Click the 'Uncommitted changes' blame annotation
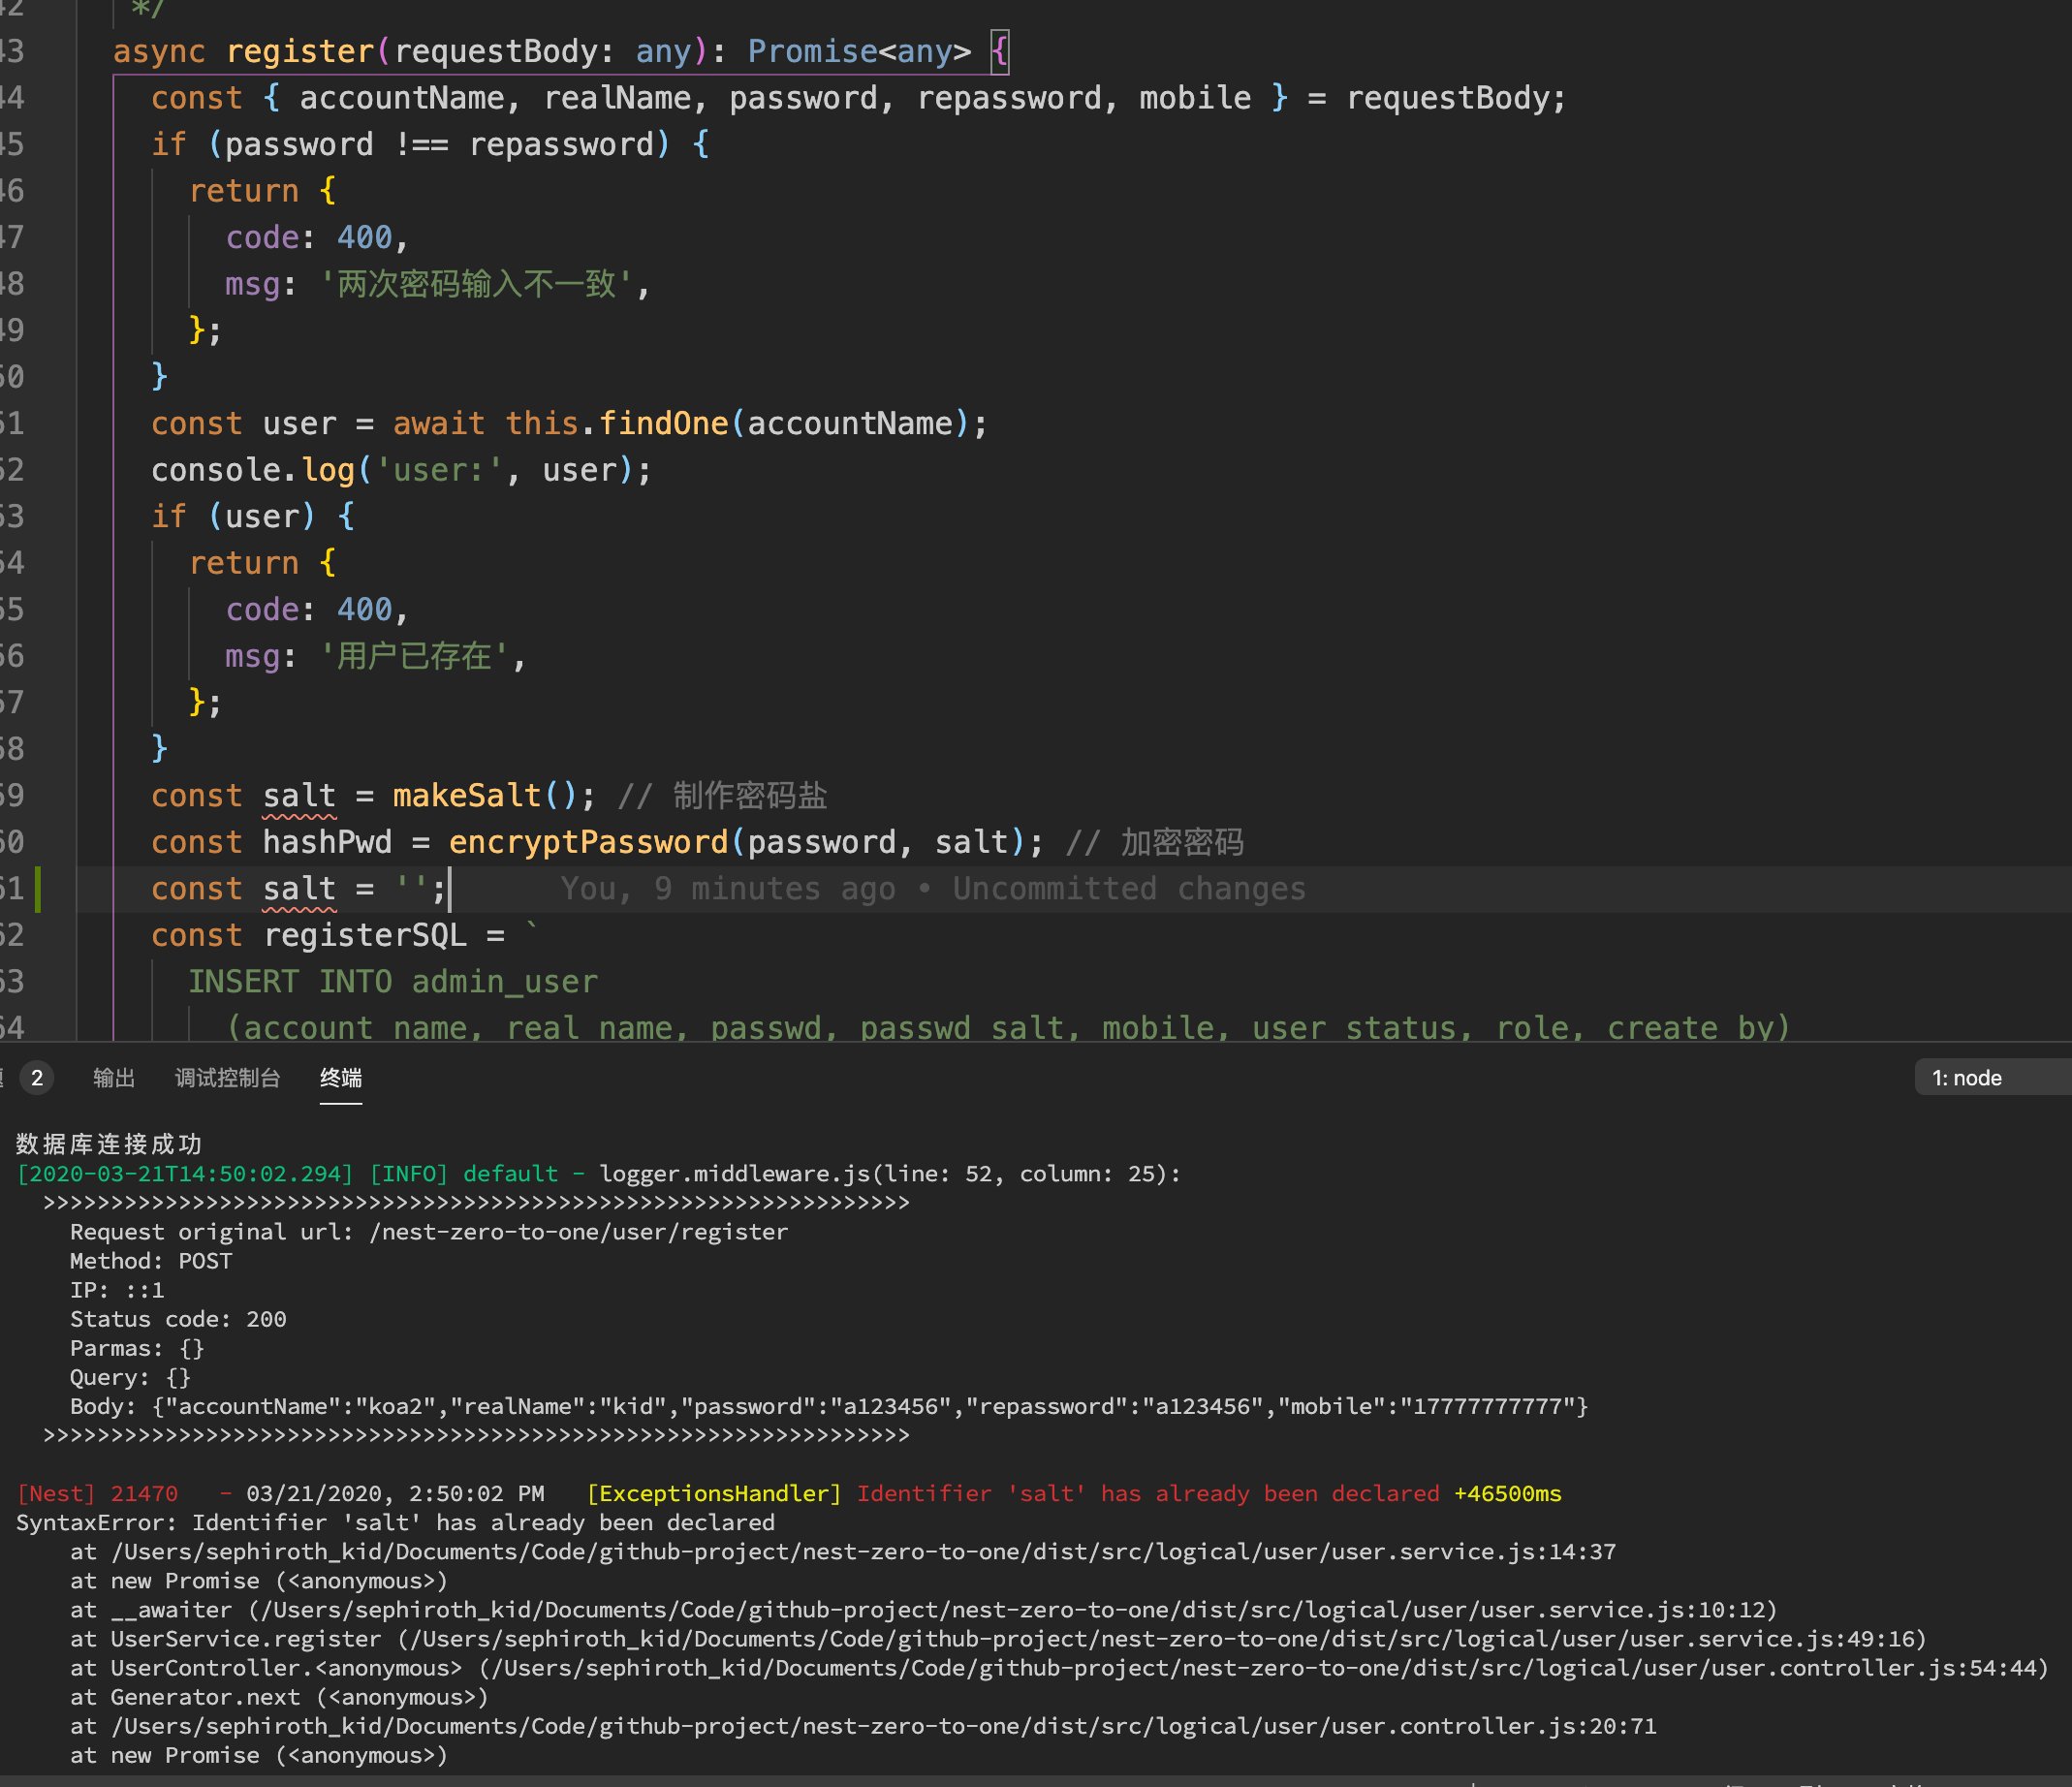Image resolution: width=2072 pixels, height=1787 pixels. (1128, 888)
